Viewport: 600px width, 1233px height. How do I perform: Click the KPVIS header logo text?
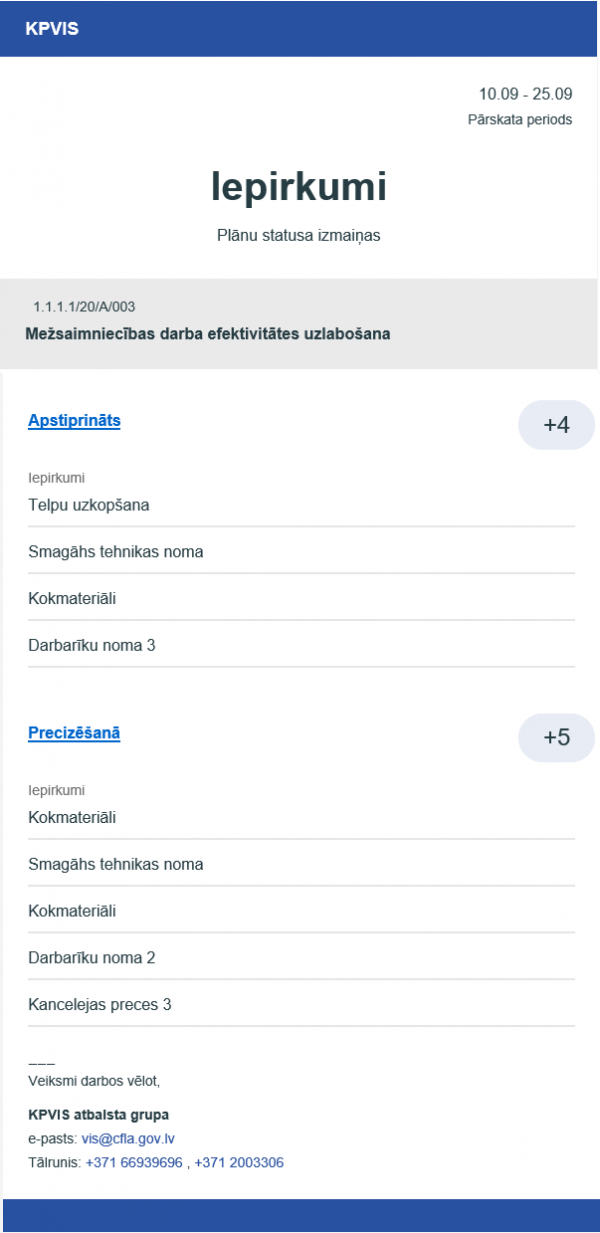coord(52,29)
